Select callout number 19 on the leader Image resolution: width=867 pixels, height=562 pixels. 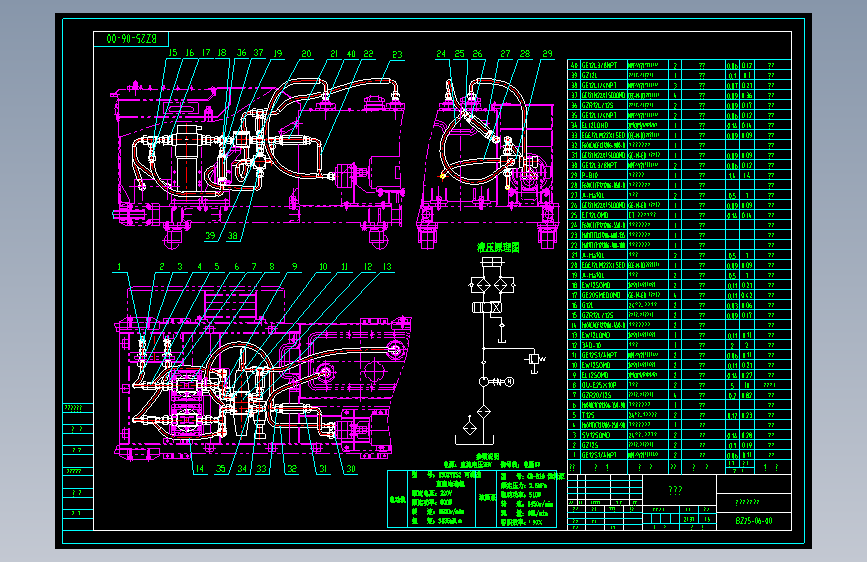278,53
